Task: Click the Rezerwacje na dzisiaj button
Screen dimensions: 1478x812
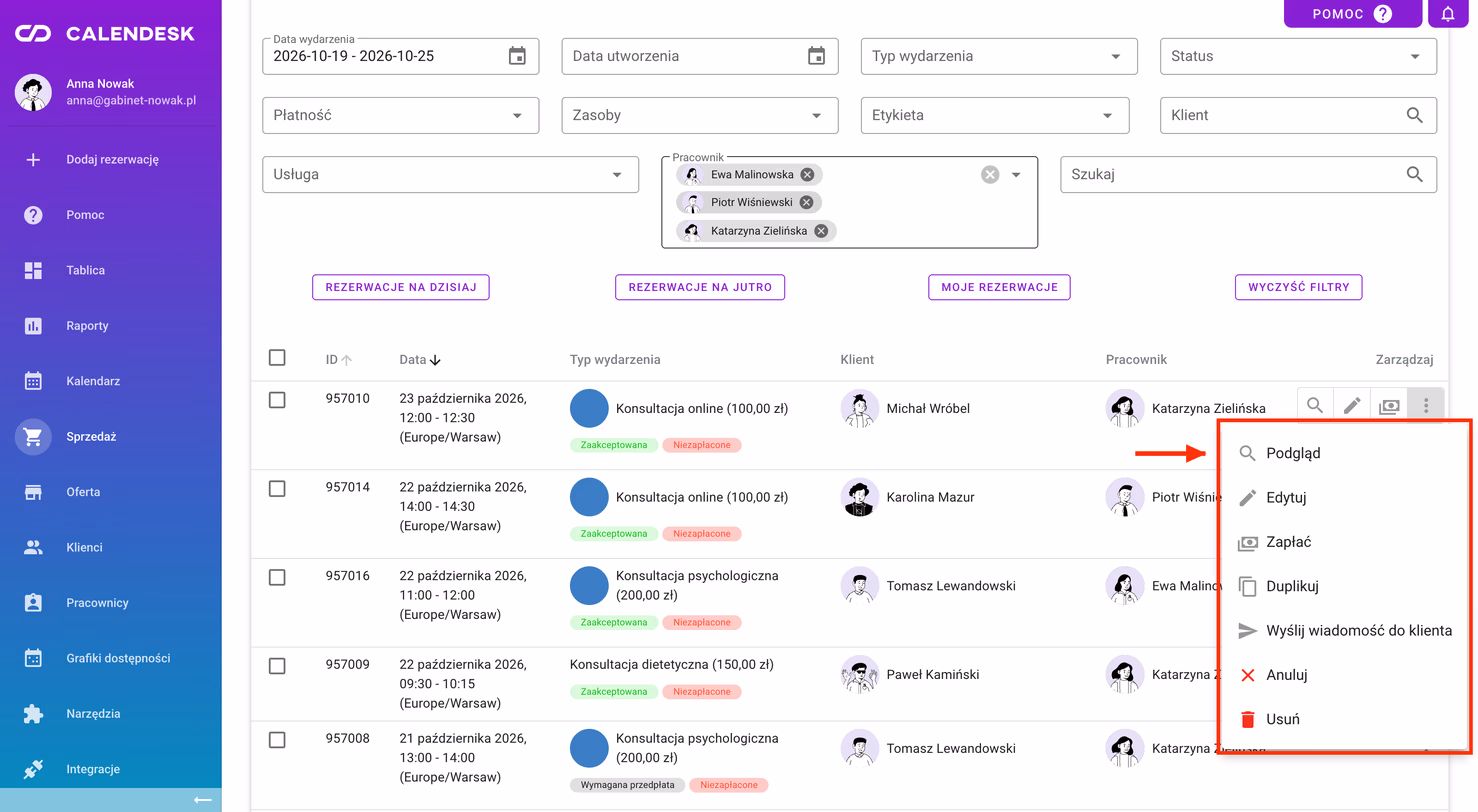Action: click(401, 287)
